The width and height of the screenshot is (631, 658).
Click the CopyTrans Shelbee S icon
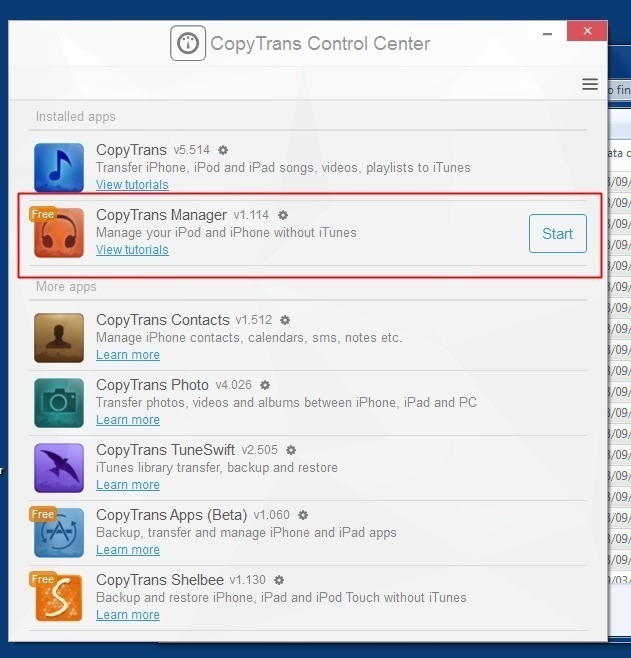pyautogui.click(x=59, y=598)
